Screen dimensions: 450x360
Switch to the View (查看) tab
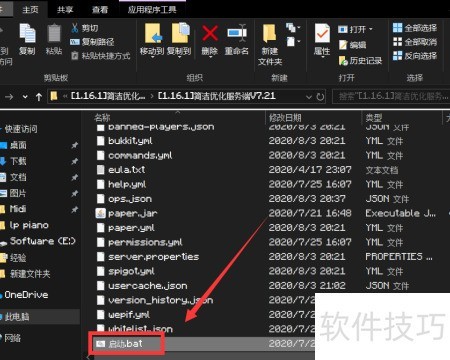coord(100,10)
